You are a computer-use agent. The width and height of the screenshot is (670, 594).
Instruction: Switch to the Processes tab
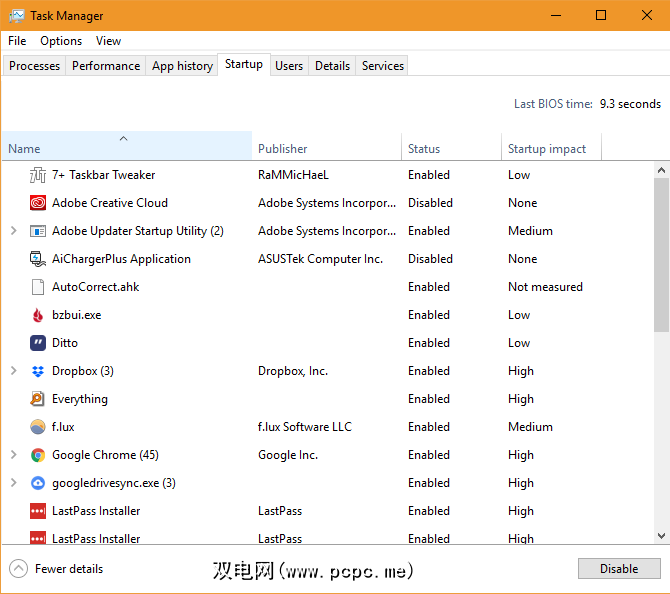tap(35, 66)
